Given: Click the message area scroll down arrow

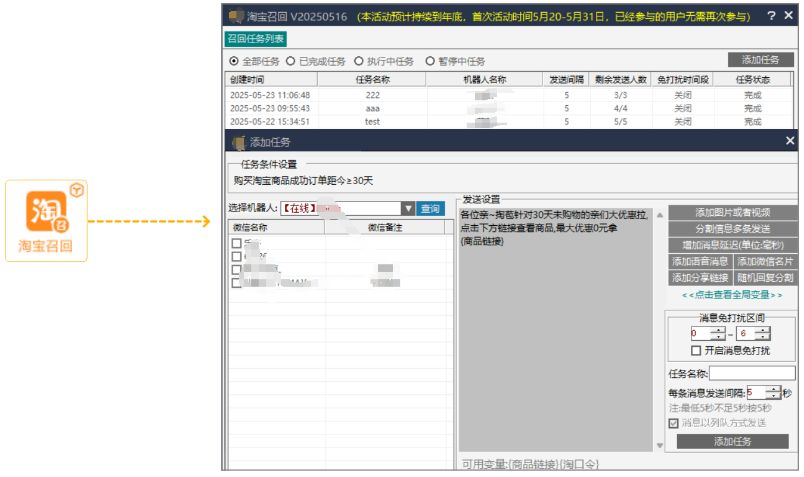Looking at the screenshot, I should point(659,445).
